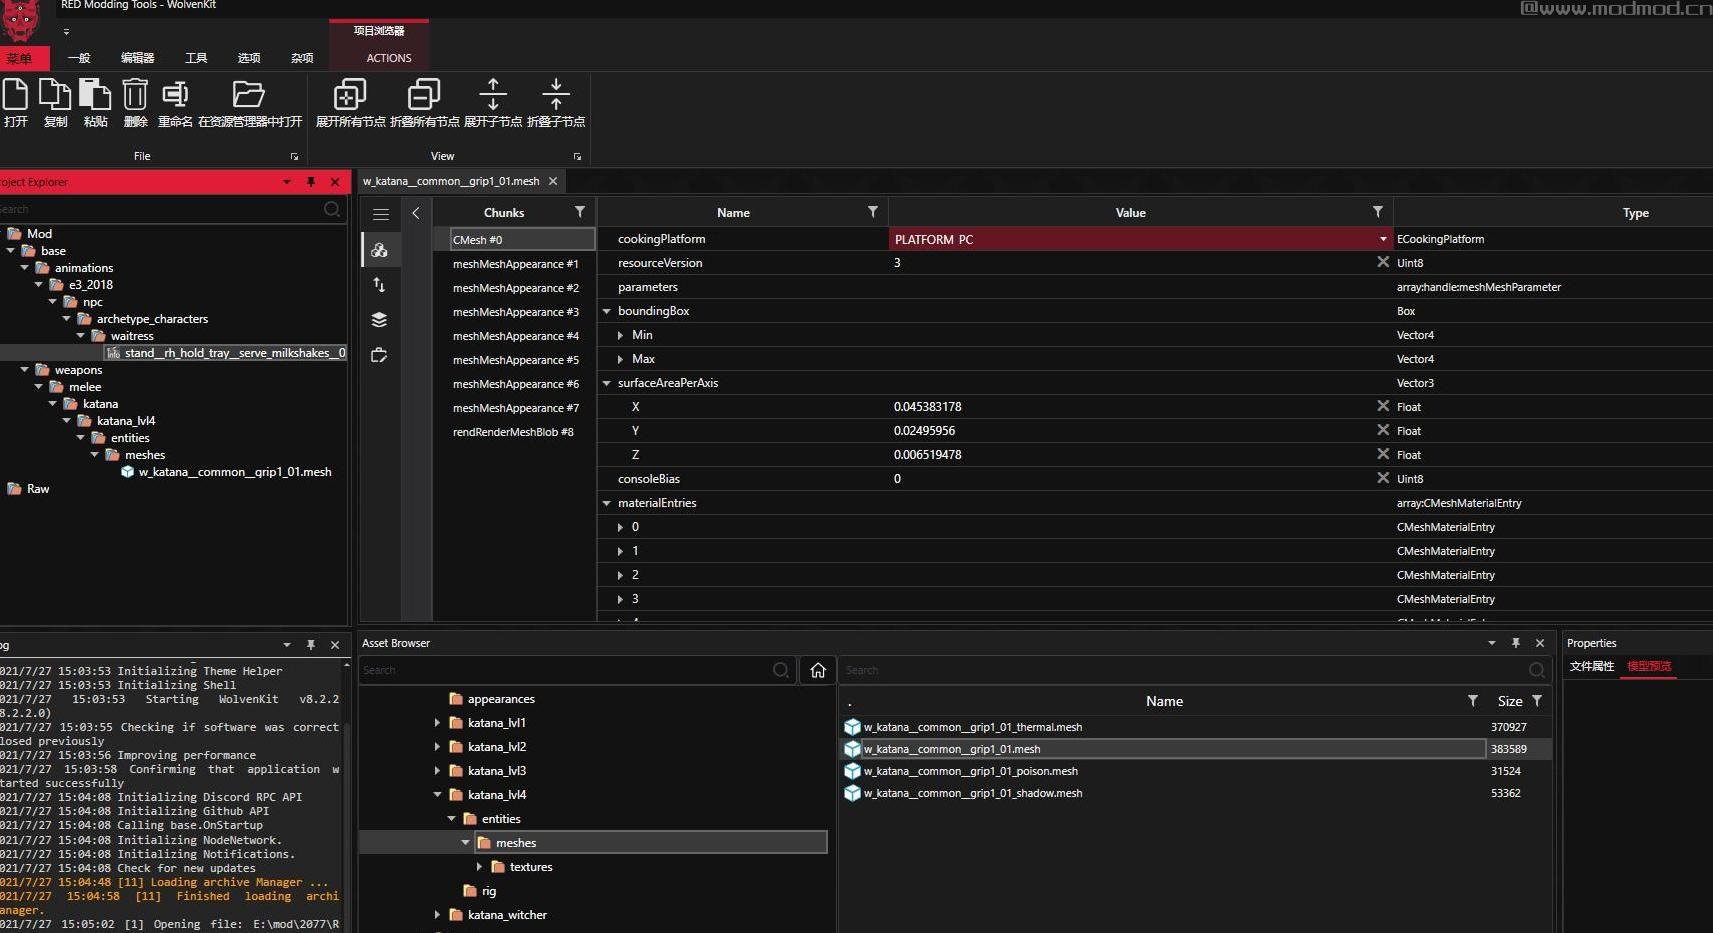
Task: Select the Raw folder in Project Explorer
Action: [38, 489]
